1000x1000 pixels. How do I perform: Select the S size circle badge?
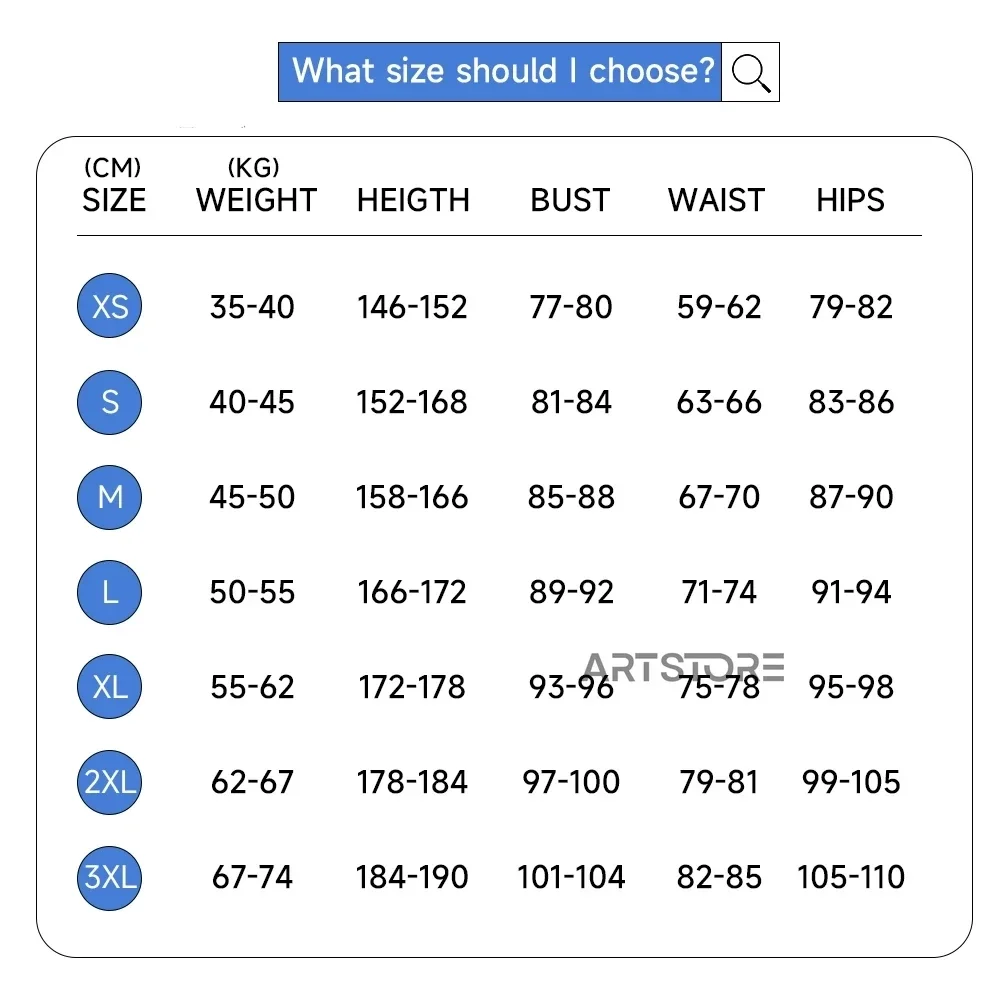point(110,402)
